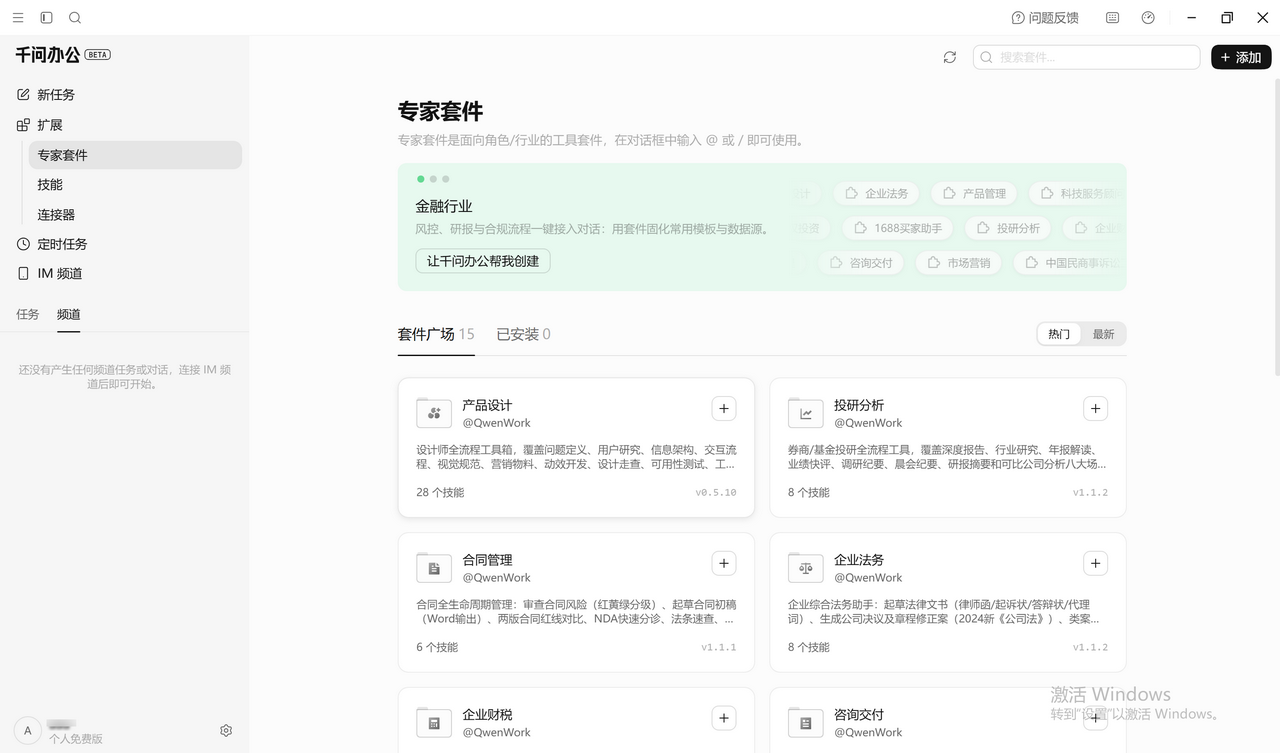The height and width of the screenshot is (753, 1280).
Task: Click the 企业法务 scales folder icon
Action: [806, 567]
